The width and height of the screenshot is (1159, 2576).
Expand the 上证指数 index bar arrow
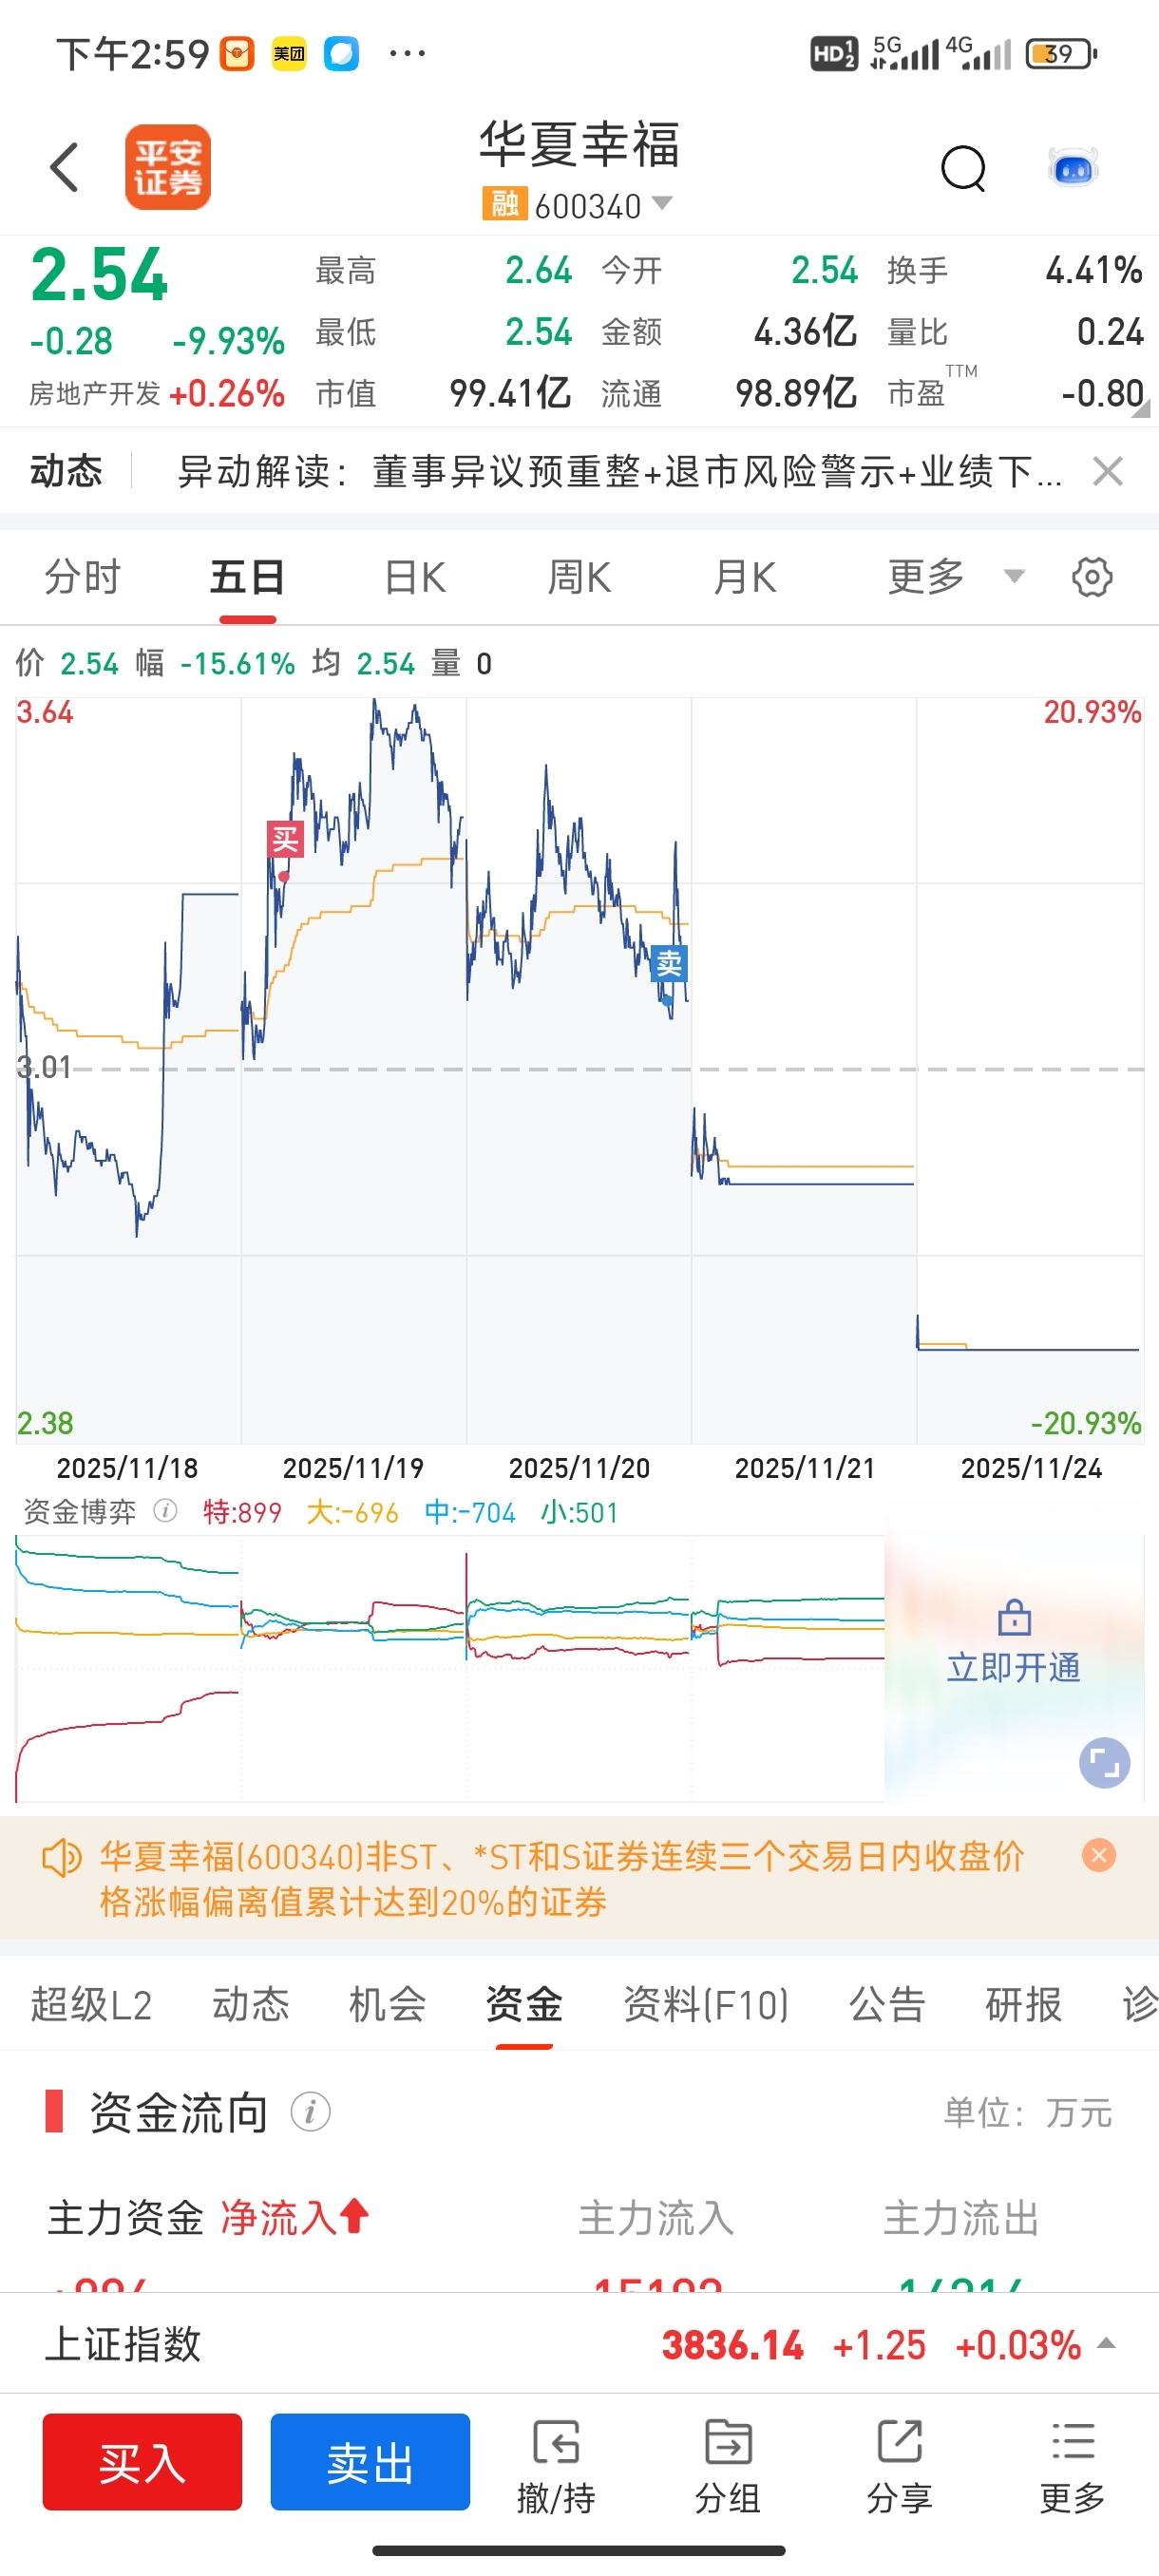click(1107, 2343)
